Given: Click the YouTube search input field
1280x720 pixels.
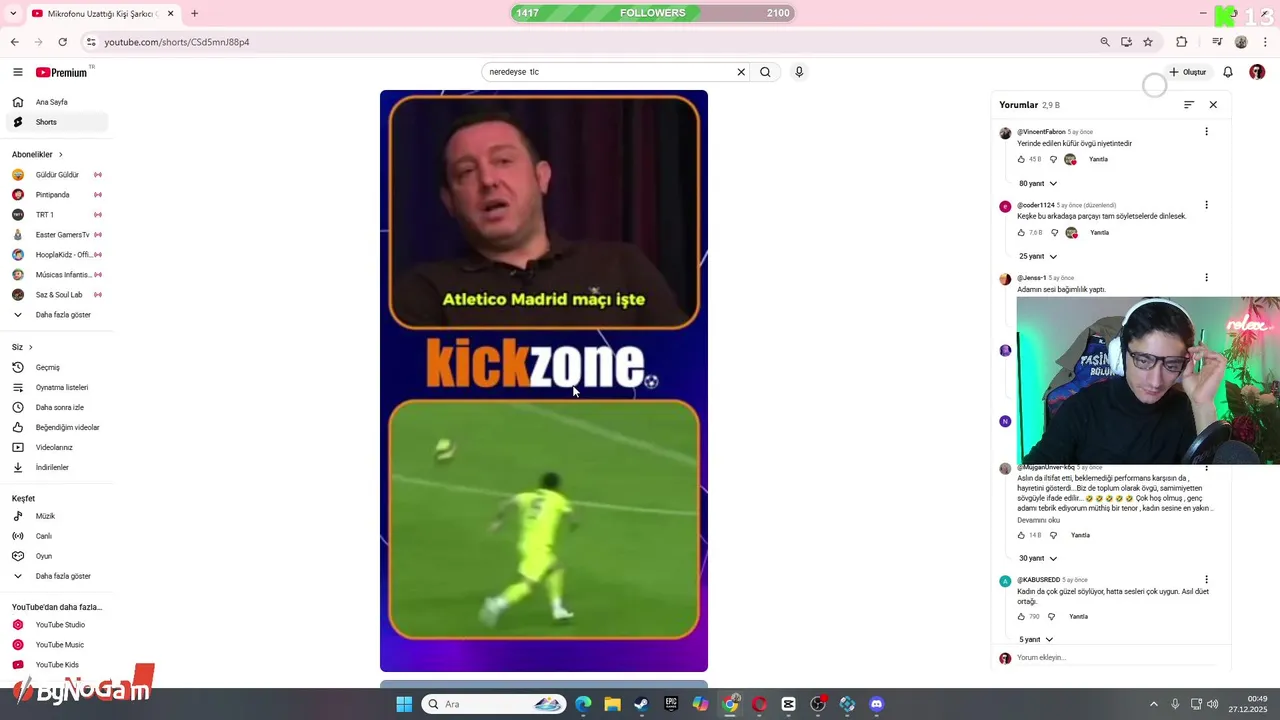Looking at the screenshot, I should click(x=610, y=72).
